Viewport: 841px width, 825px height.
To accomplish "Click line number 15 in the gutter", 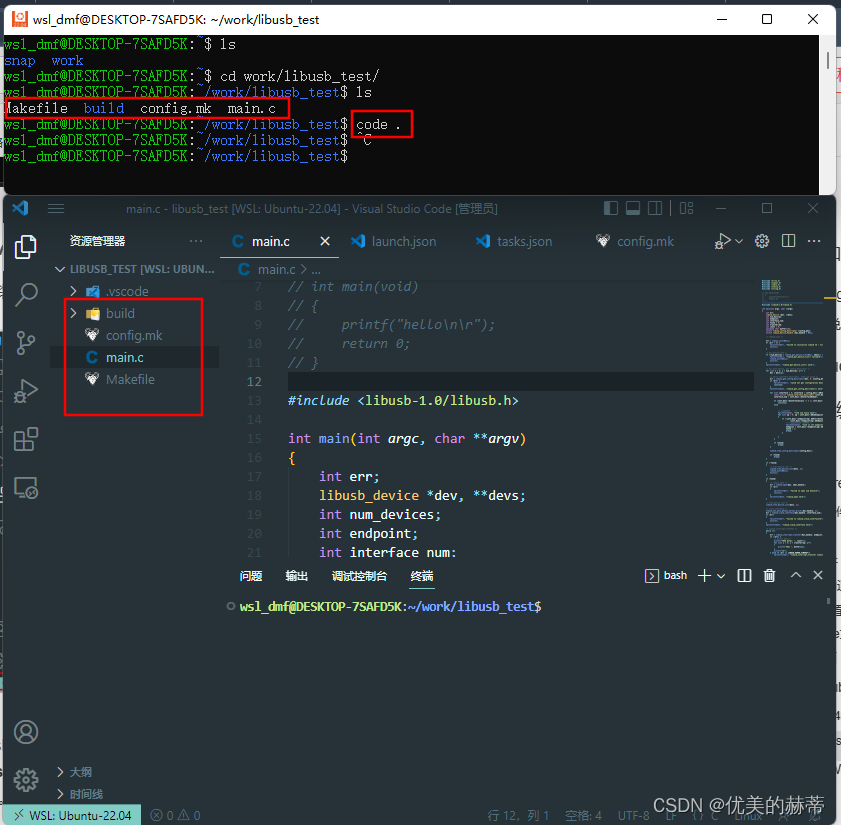I will 254,439.
